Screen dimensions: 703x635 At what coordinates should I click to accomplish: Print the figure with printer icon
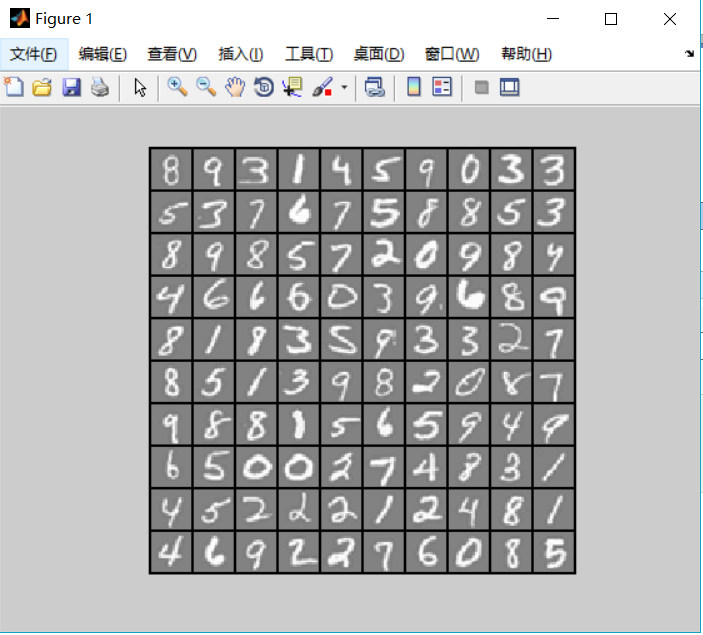(100, 87)
